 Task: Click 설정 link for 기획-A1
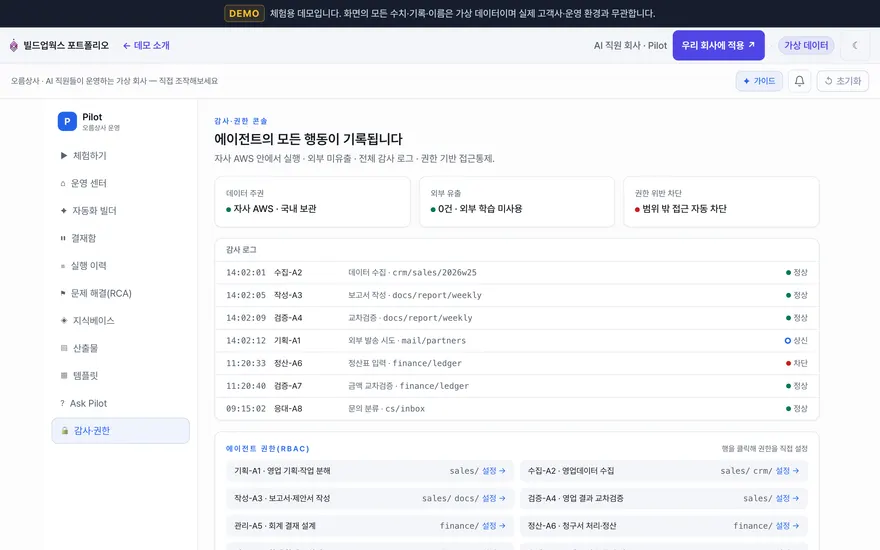[494, 471]
